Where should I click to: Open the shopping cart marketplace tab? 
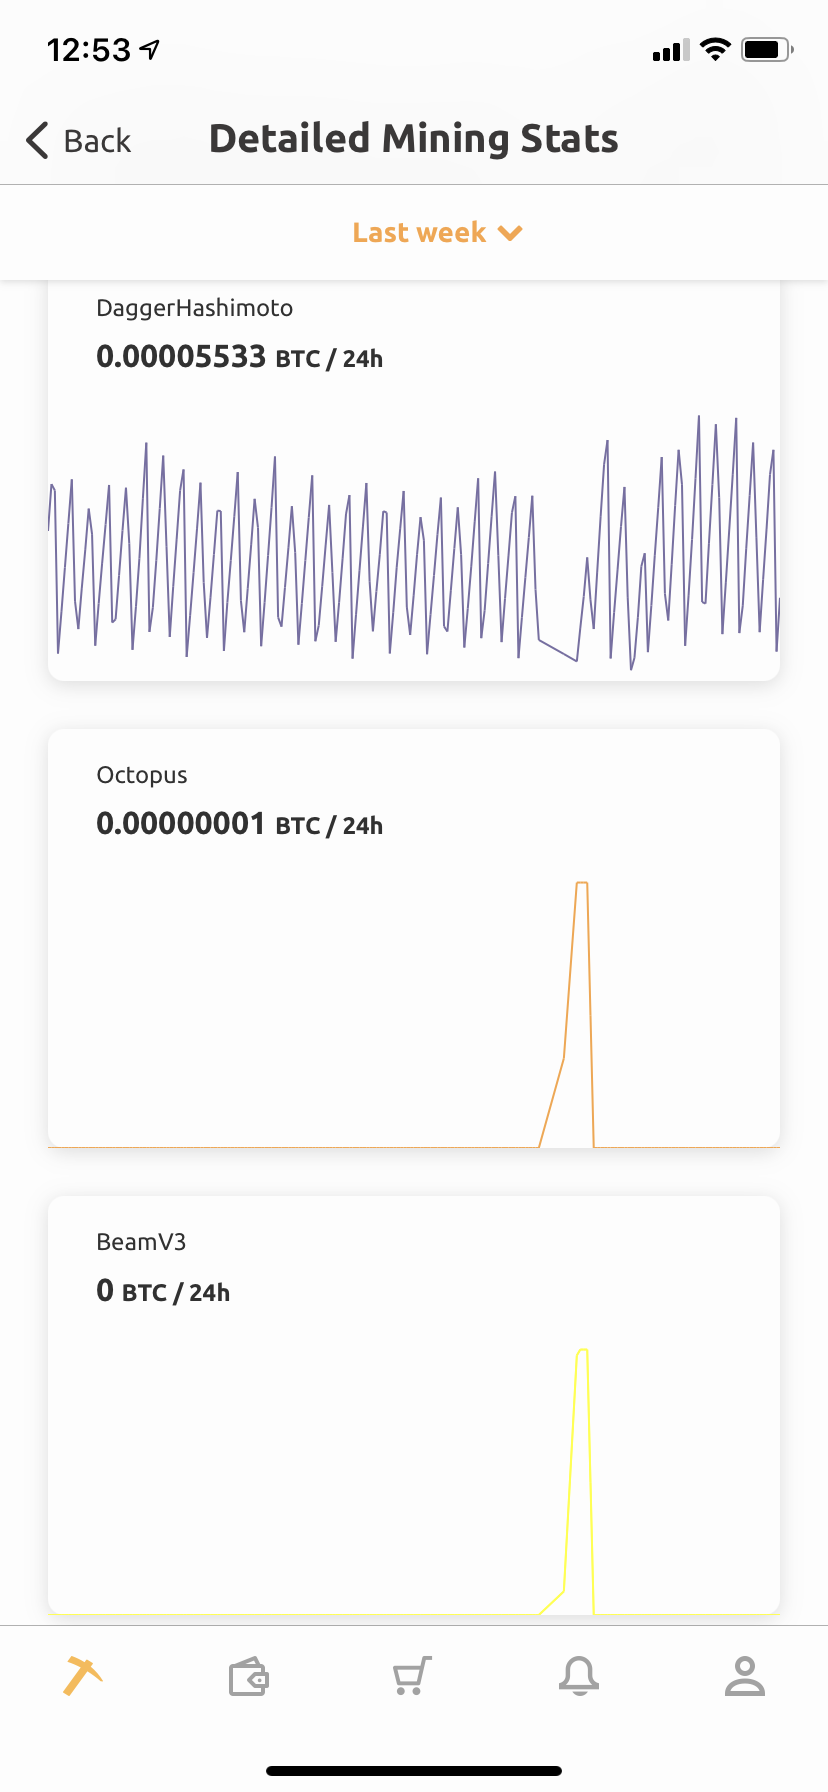tap(412, 1676)
